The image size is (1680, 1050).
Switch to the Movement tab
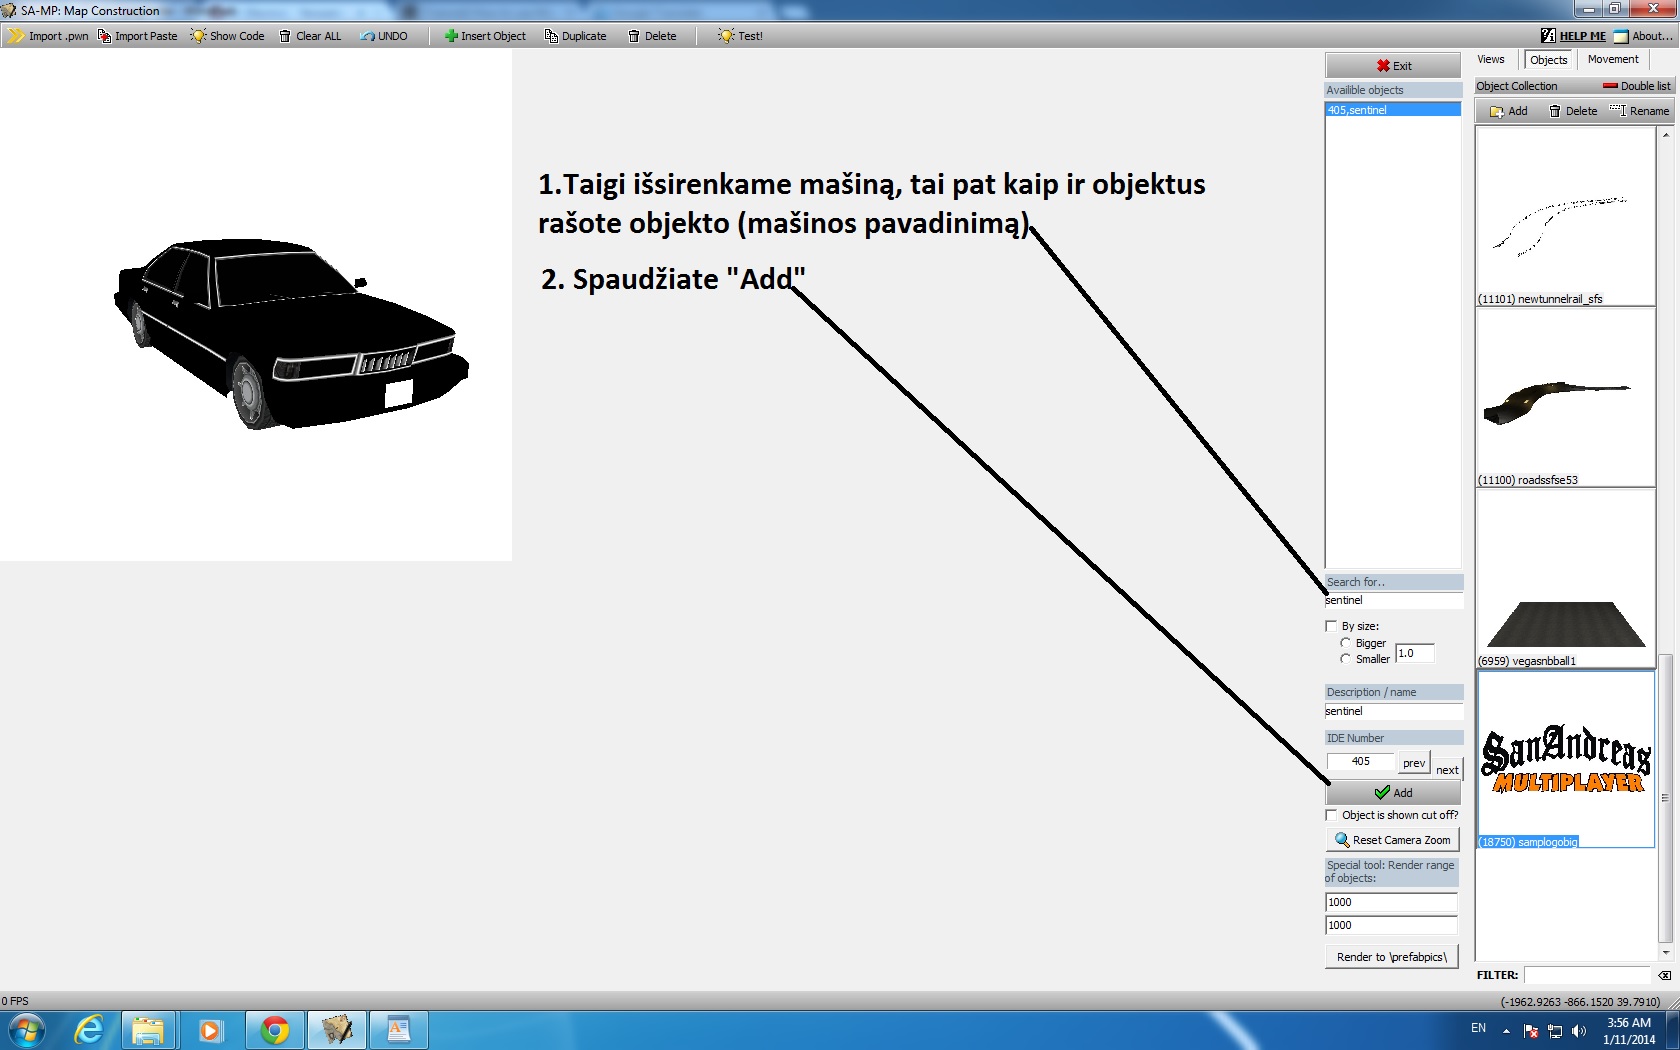pos(1613,60)
